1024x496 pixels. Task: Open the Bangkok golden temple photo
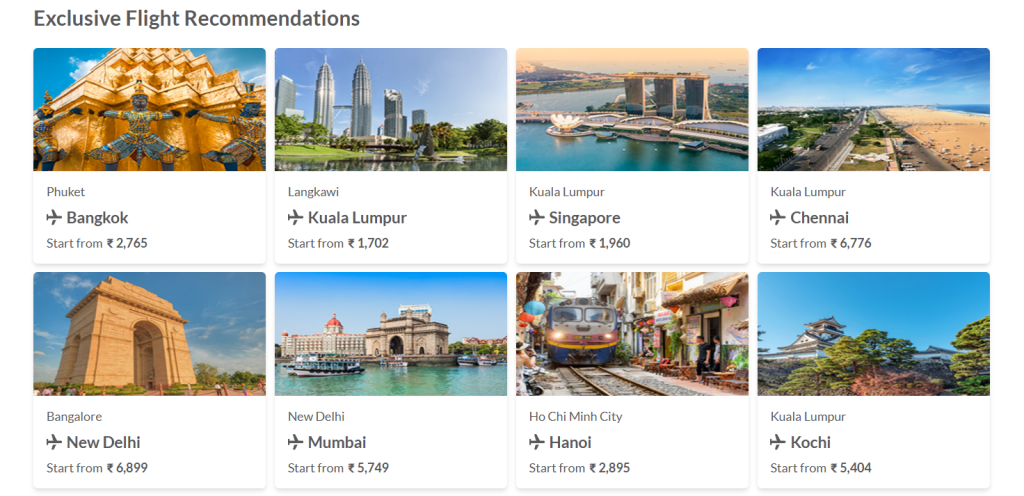149,110
